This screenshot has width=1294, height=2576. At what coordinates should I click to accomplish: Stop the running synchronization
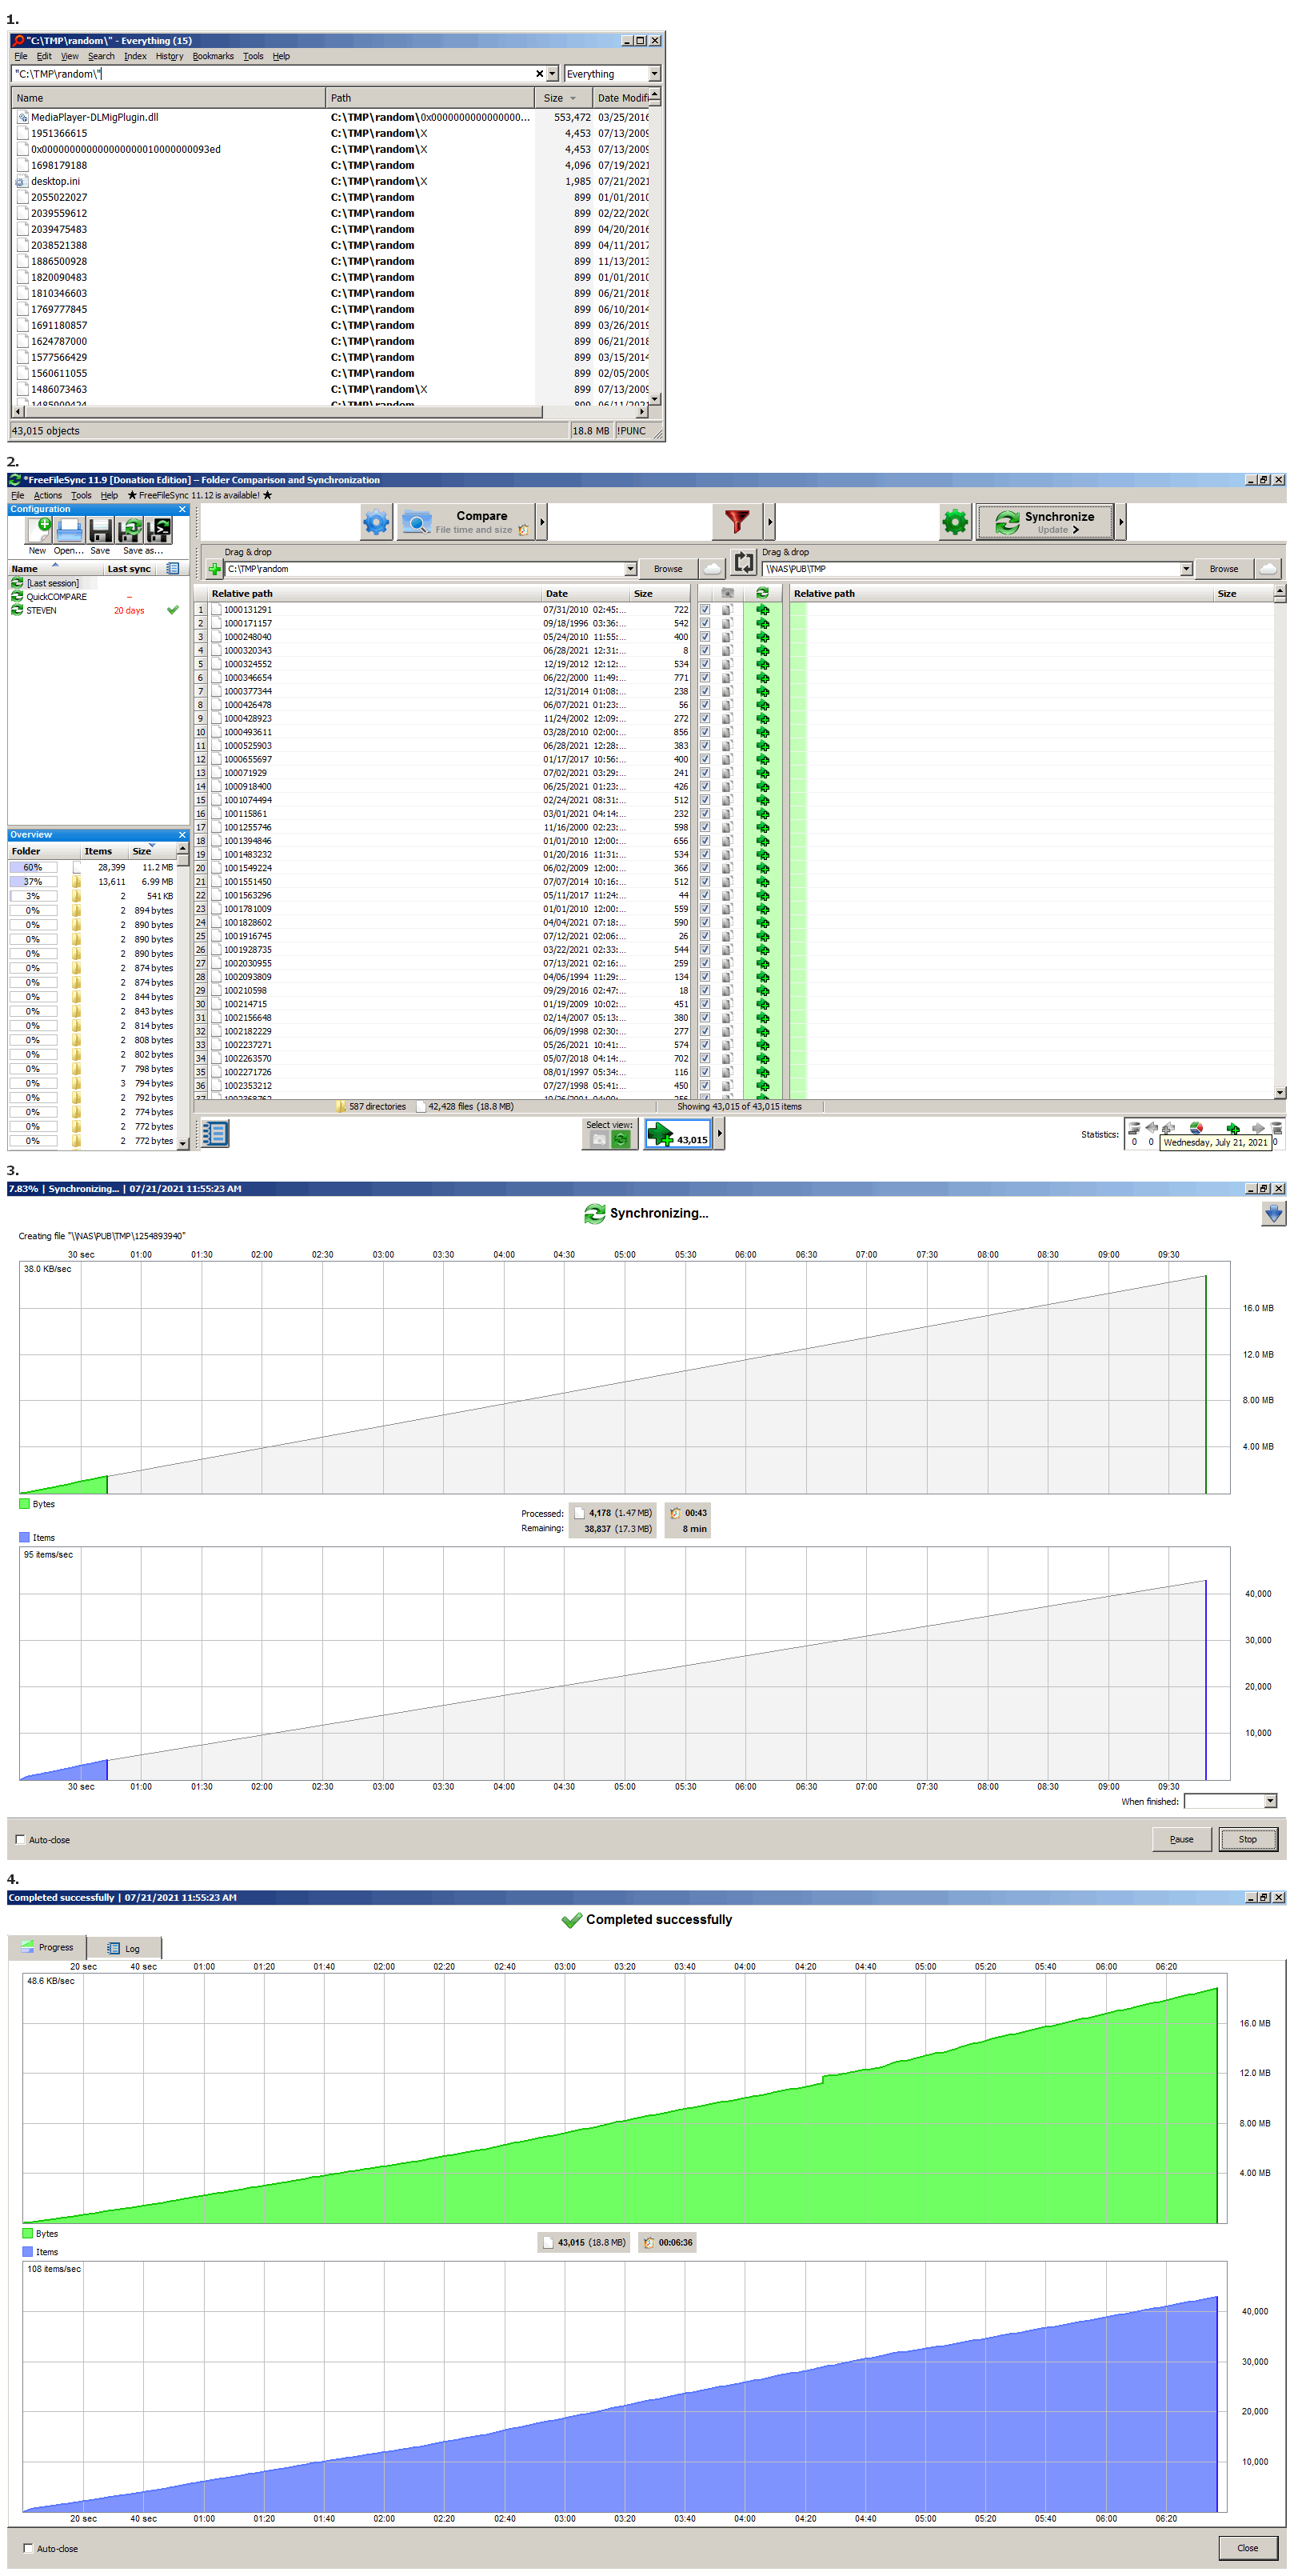coord(1247,1840)
